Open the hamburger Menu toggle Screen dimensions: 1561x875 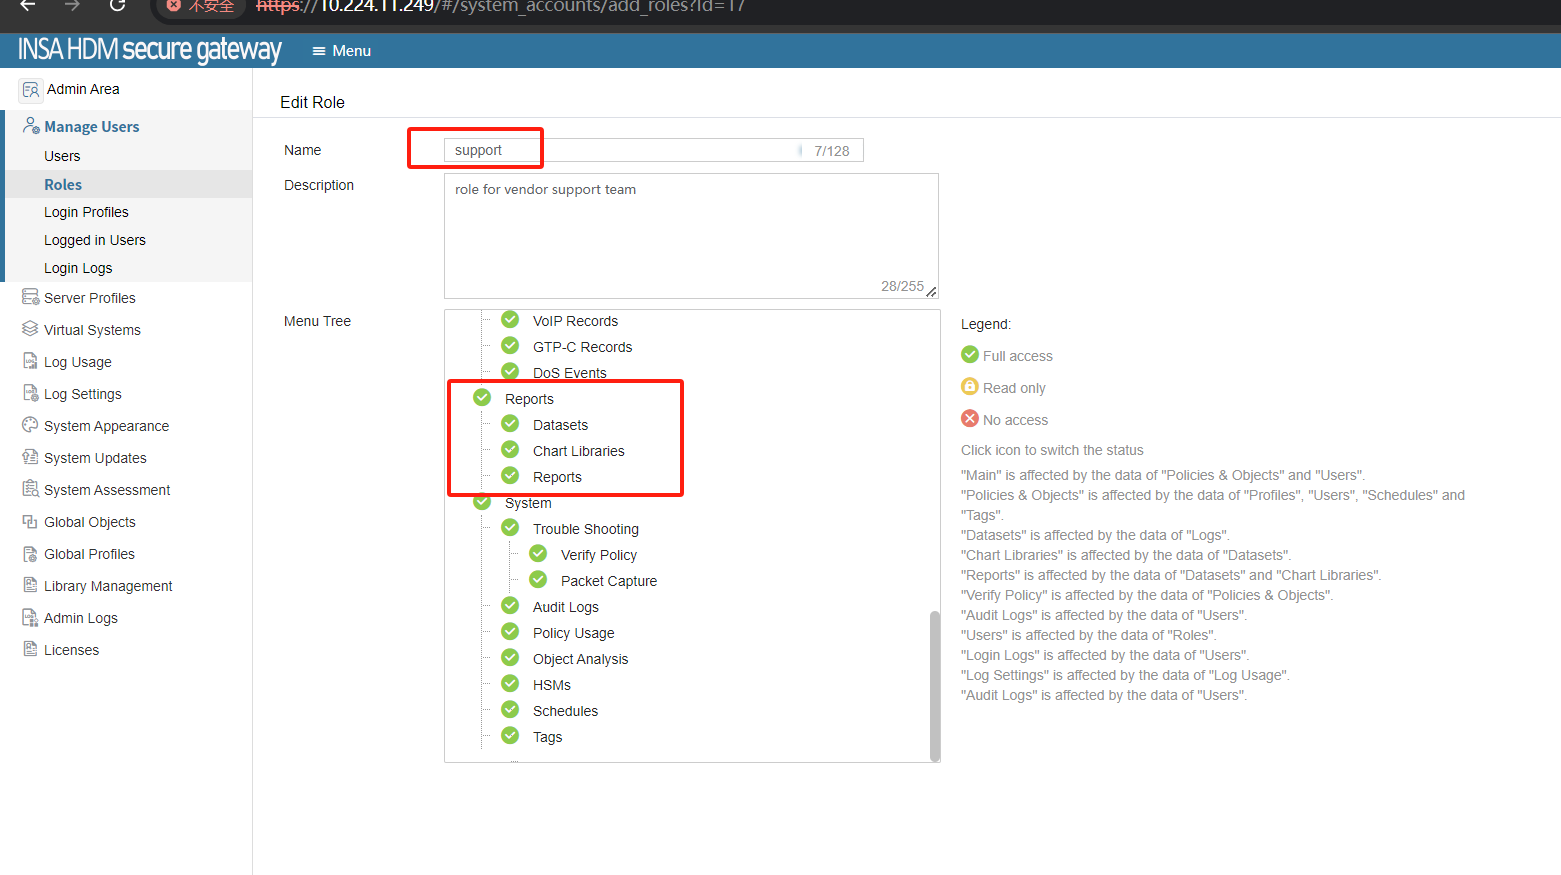click(x=341, y=51)
